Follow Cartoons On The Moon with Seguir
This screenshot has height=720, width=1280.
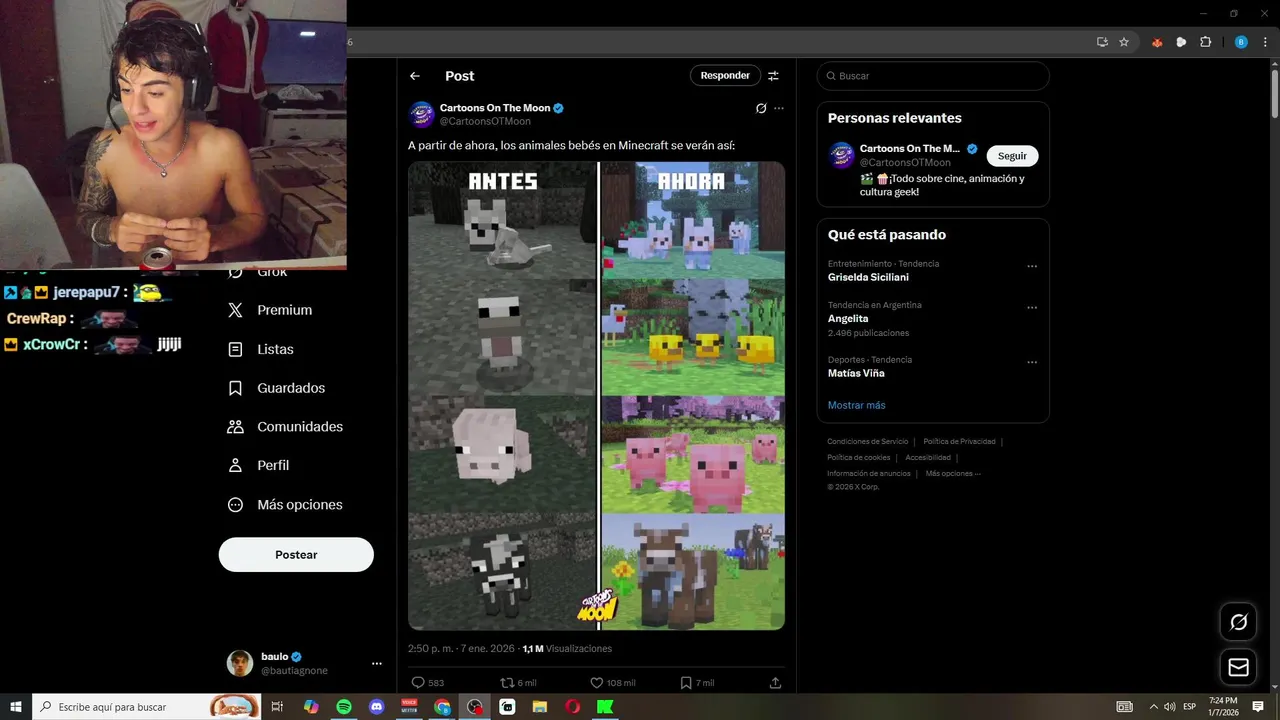point(1012,156)
